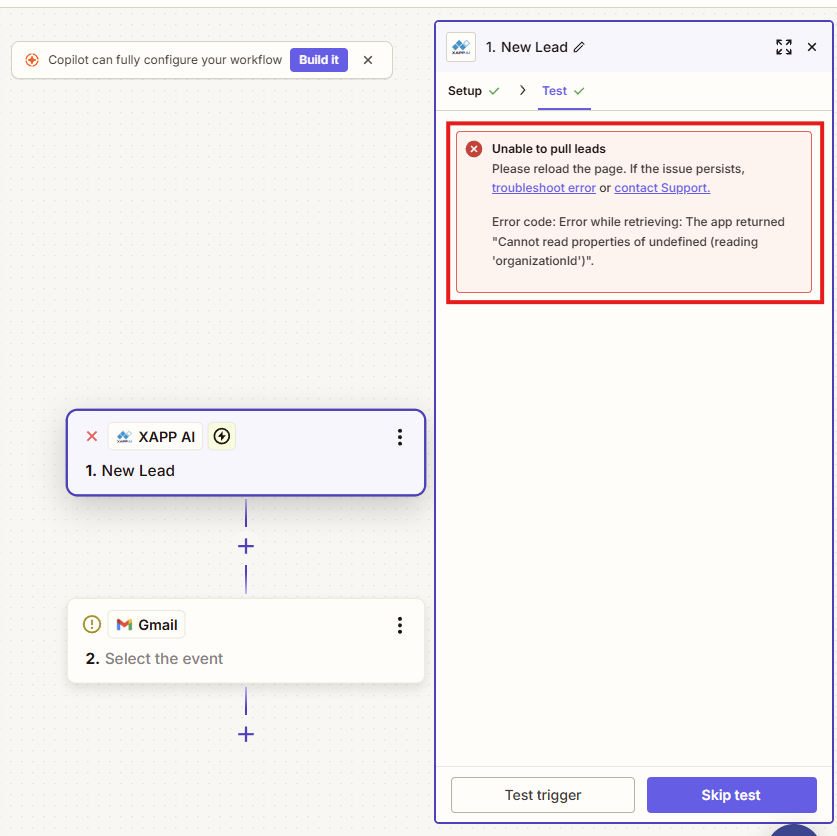The image size is (837, 836).
Task: Click the red X error icon on step 1
Action: [x=92, y=436]
